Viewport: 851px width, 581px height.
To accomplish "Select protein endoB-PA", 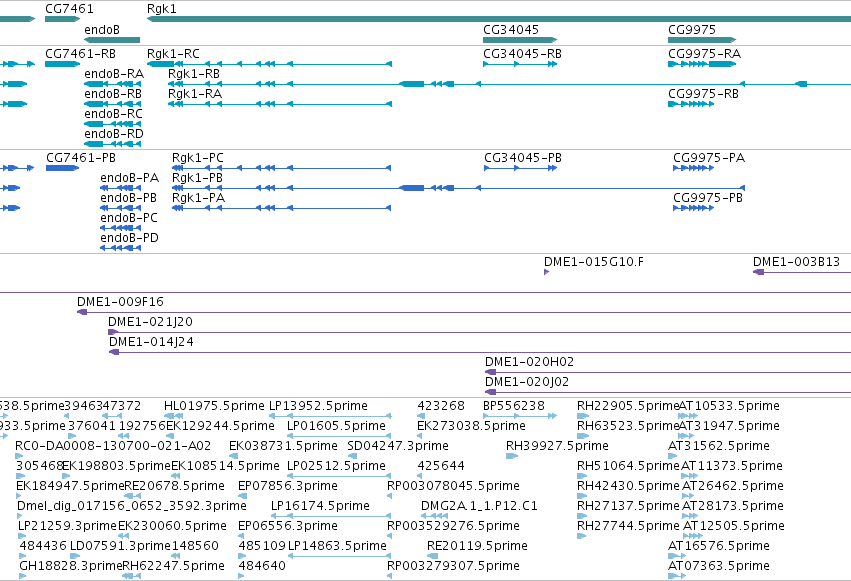I will [x=129, y=178].
